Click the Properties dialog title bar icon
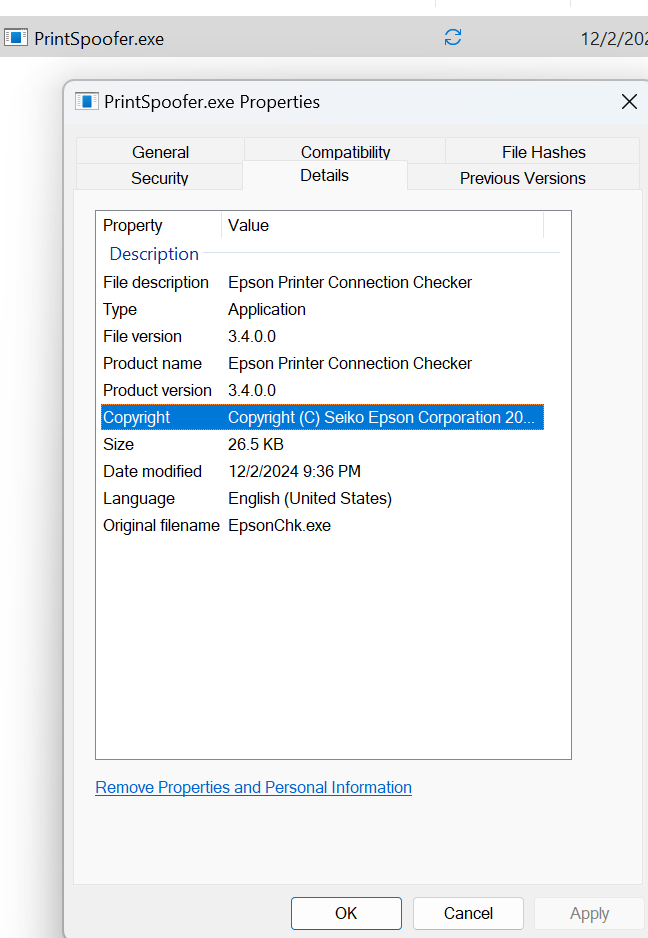Image resolution: width=648 pixels, height=938 pixels. 87,102
